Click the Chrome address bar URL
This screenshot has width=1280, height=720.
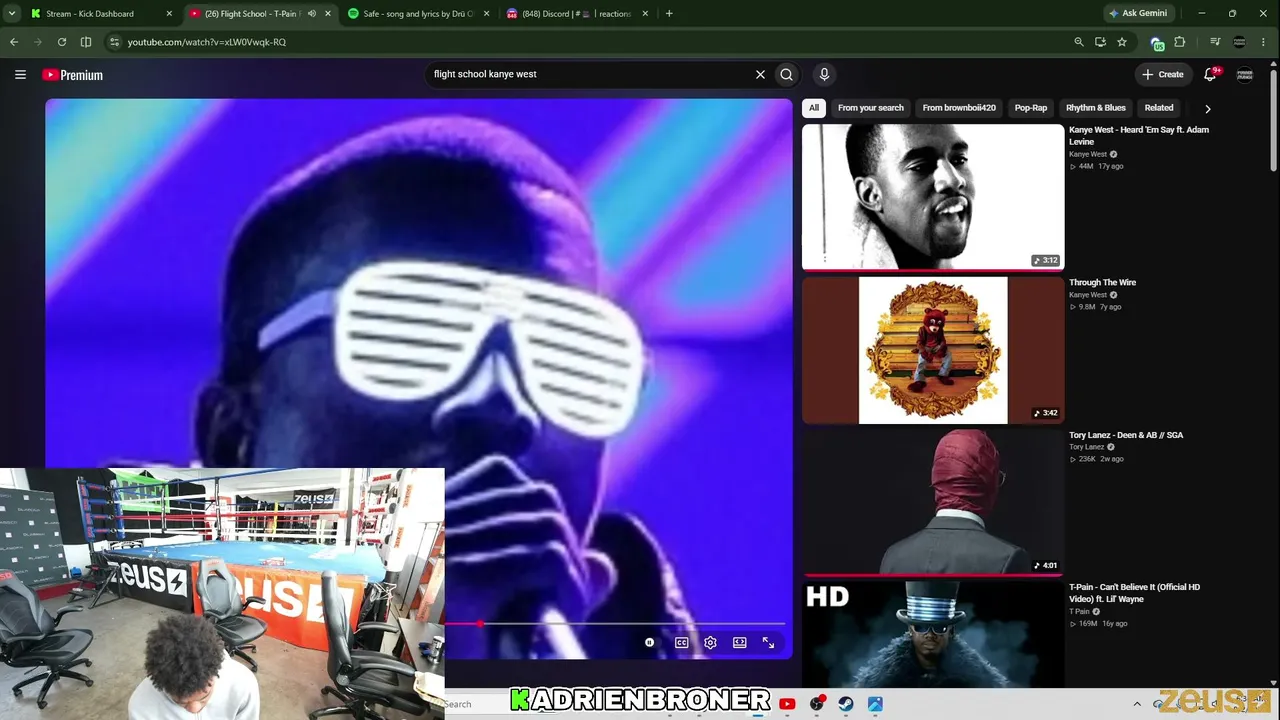(x=207, y=42)
